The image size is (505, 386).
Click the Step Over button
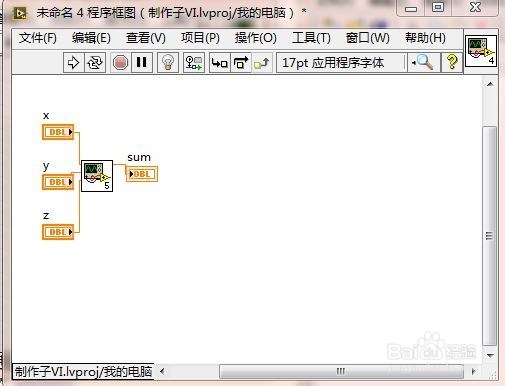pyautogui.click(x=241, y=62)
